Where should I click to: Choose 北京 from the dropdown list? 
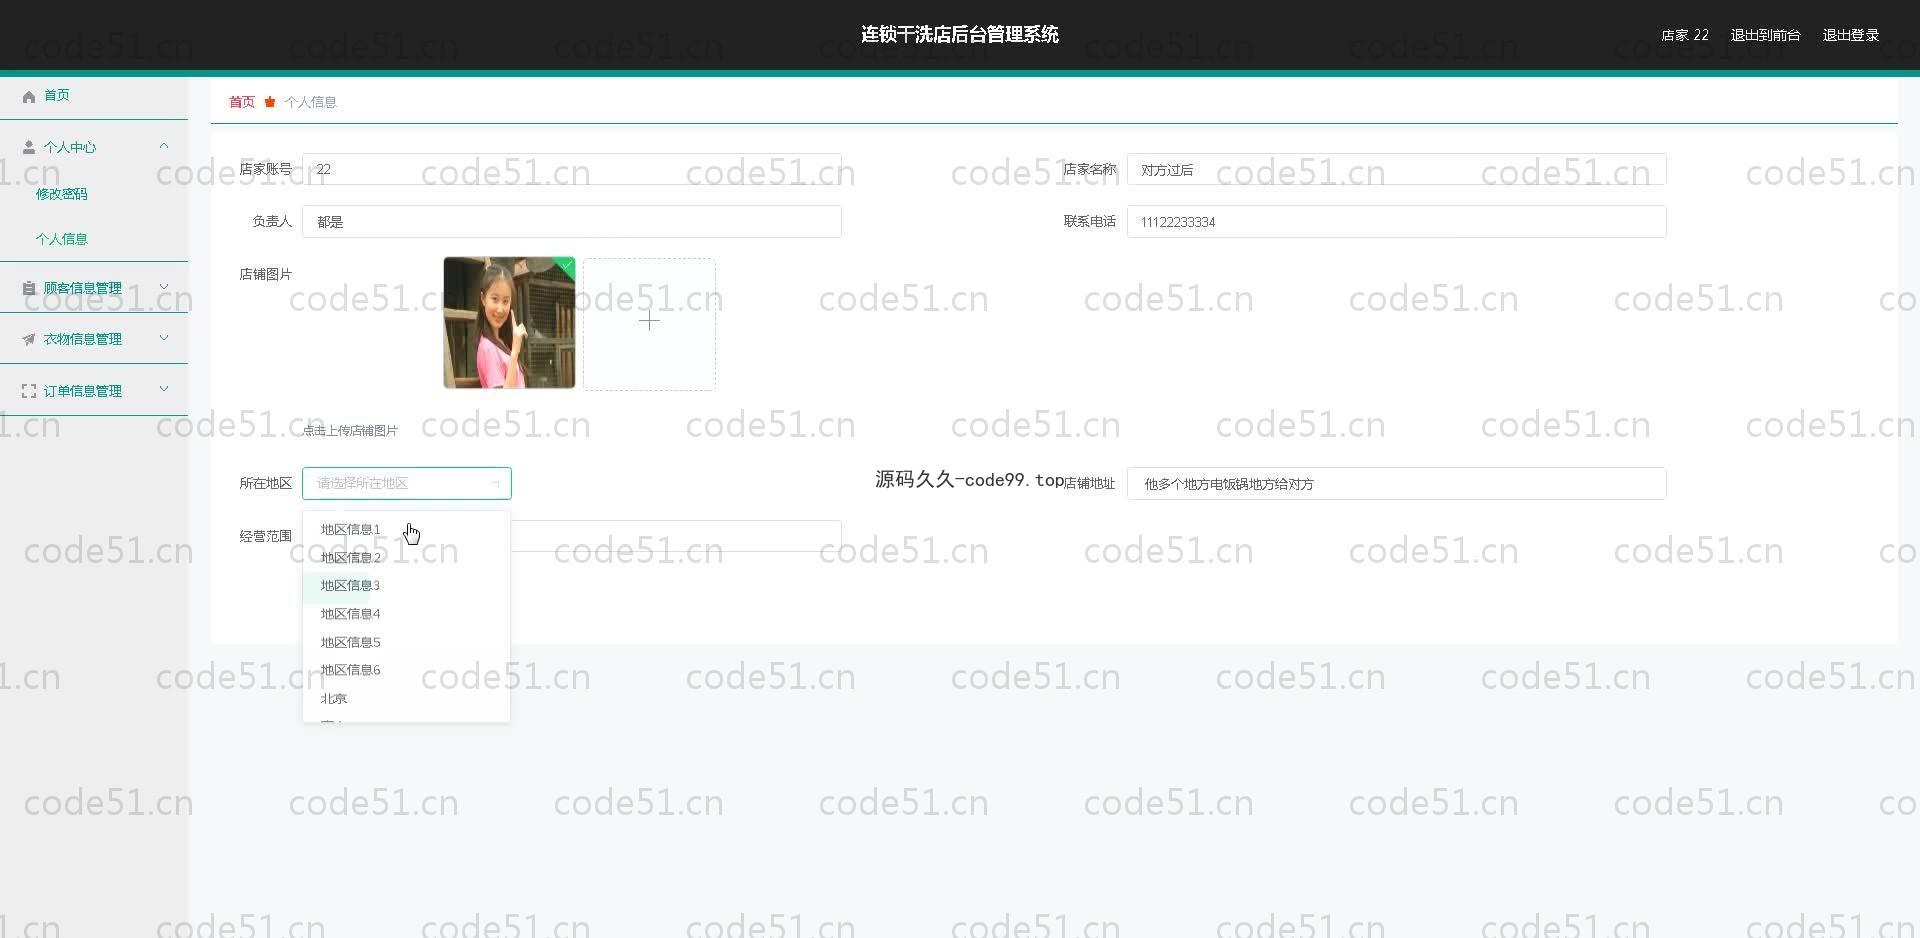tap(406, 698)
